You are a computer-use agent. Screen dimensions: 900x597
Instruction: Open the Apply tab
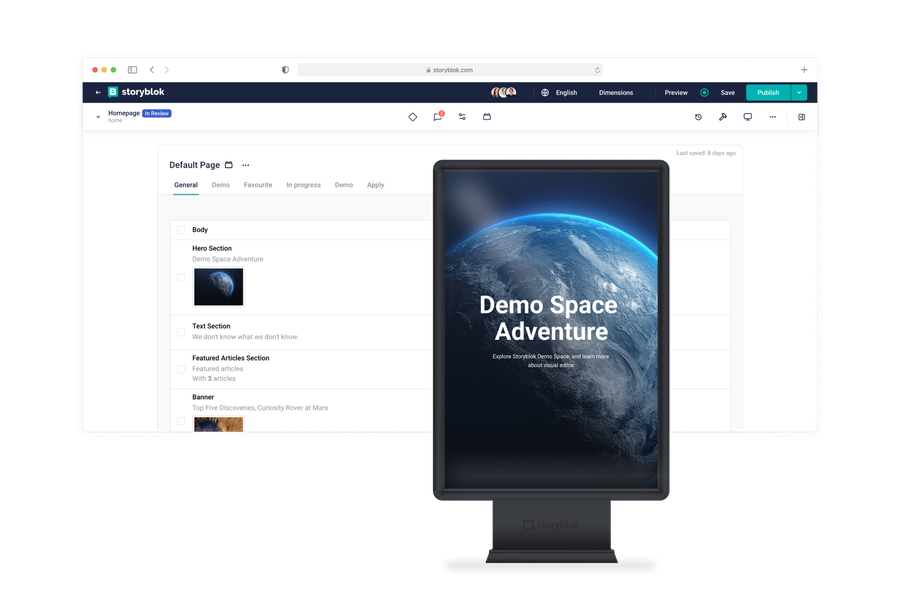[375, 185]
